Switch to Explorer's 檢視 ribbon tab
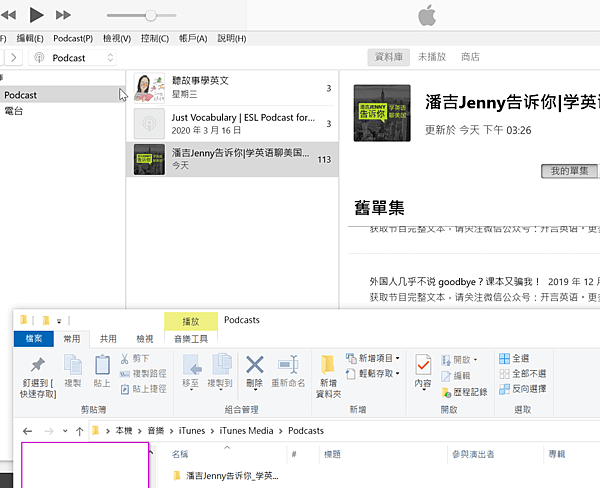Image resolution: width=600 pixels, height=488 pixels. pyautogui.click(x=145, y=339)
